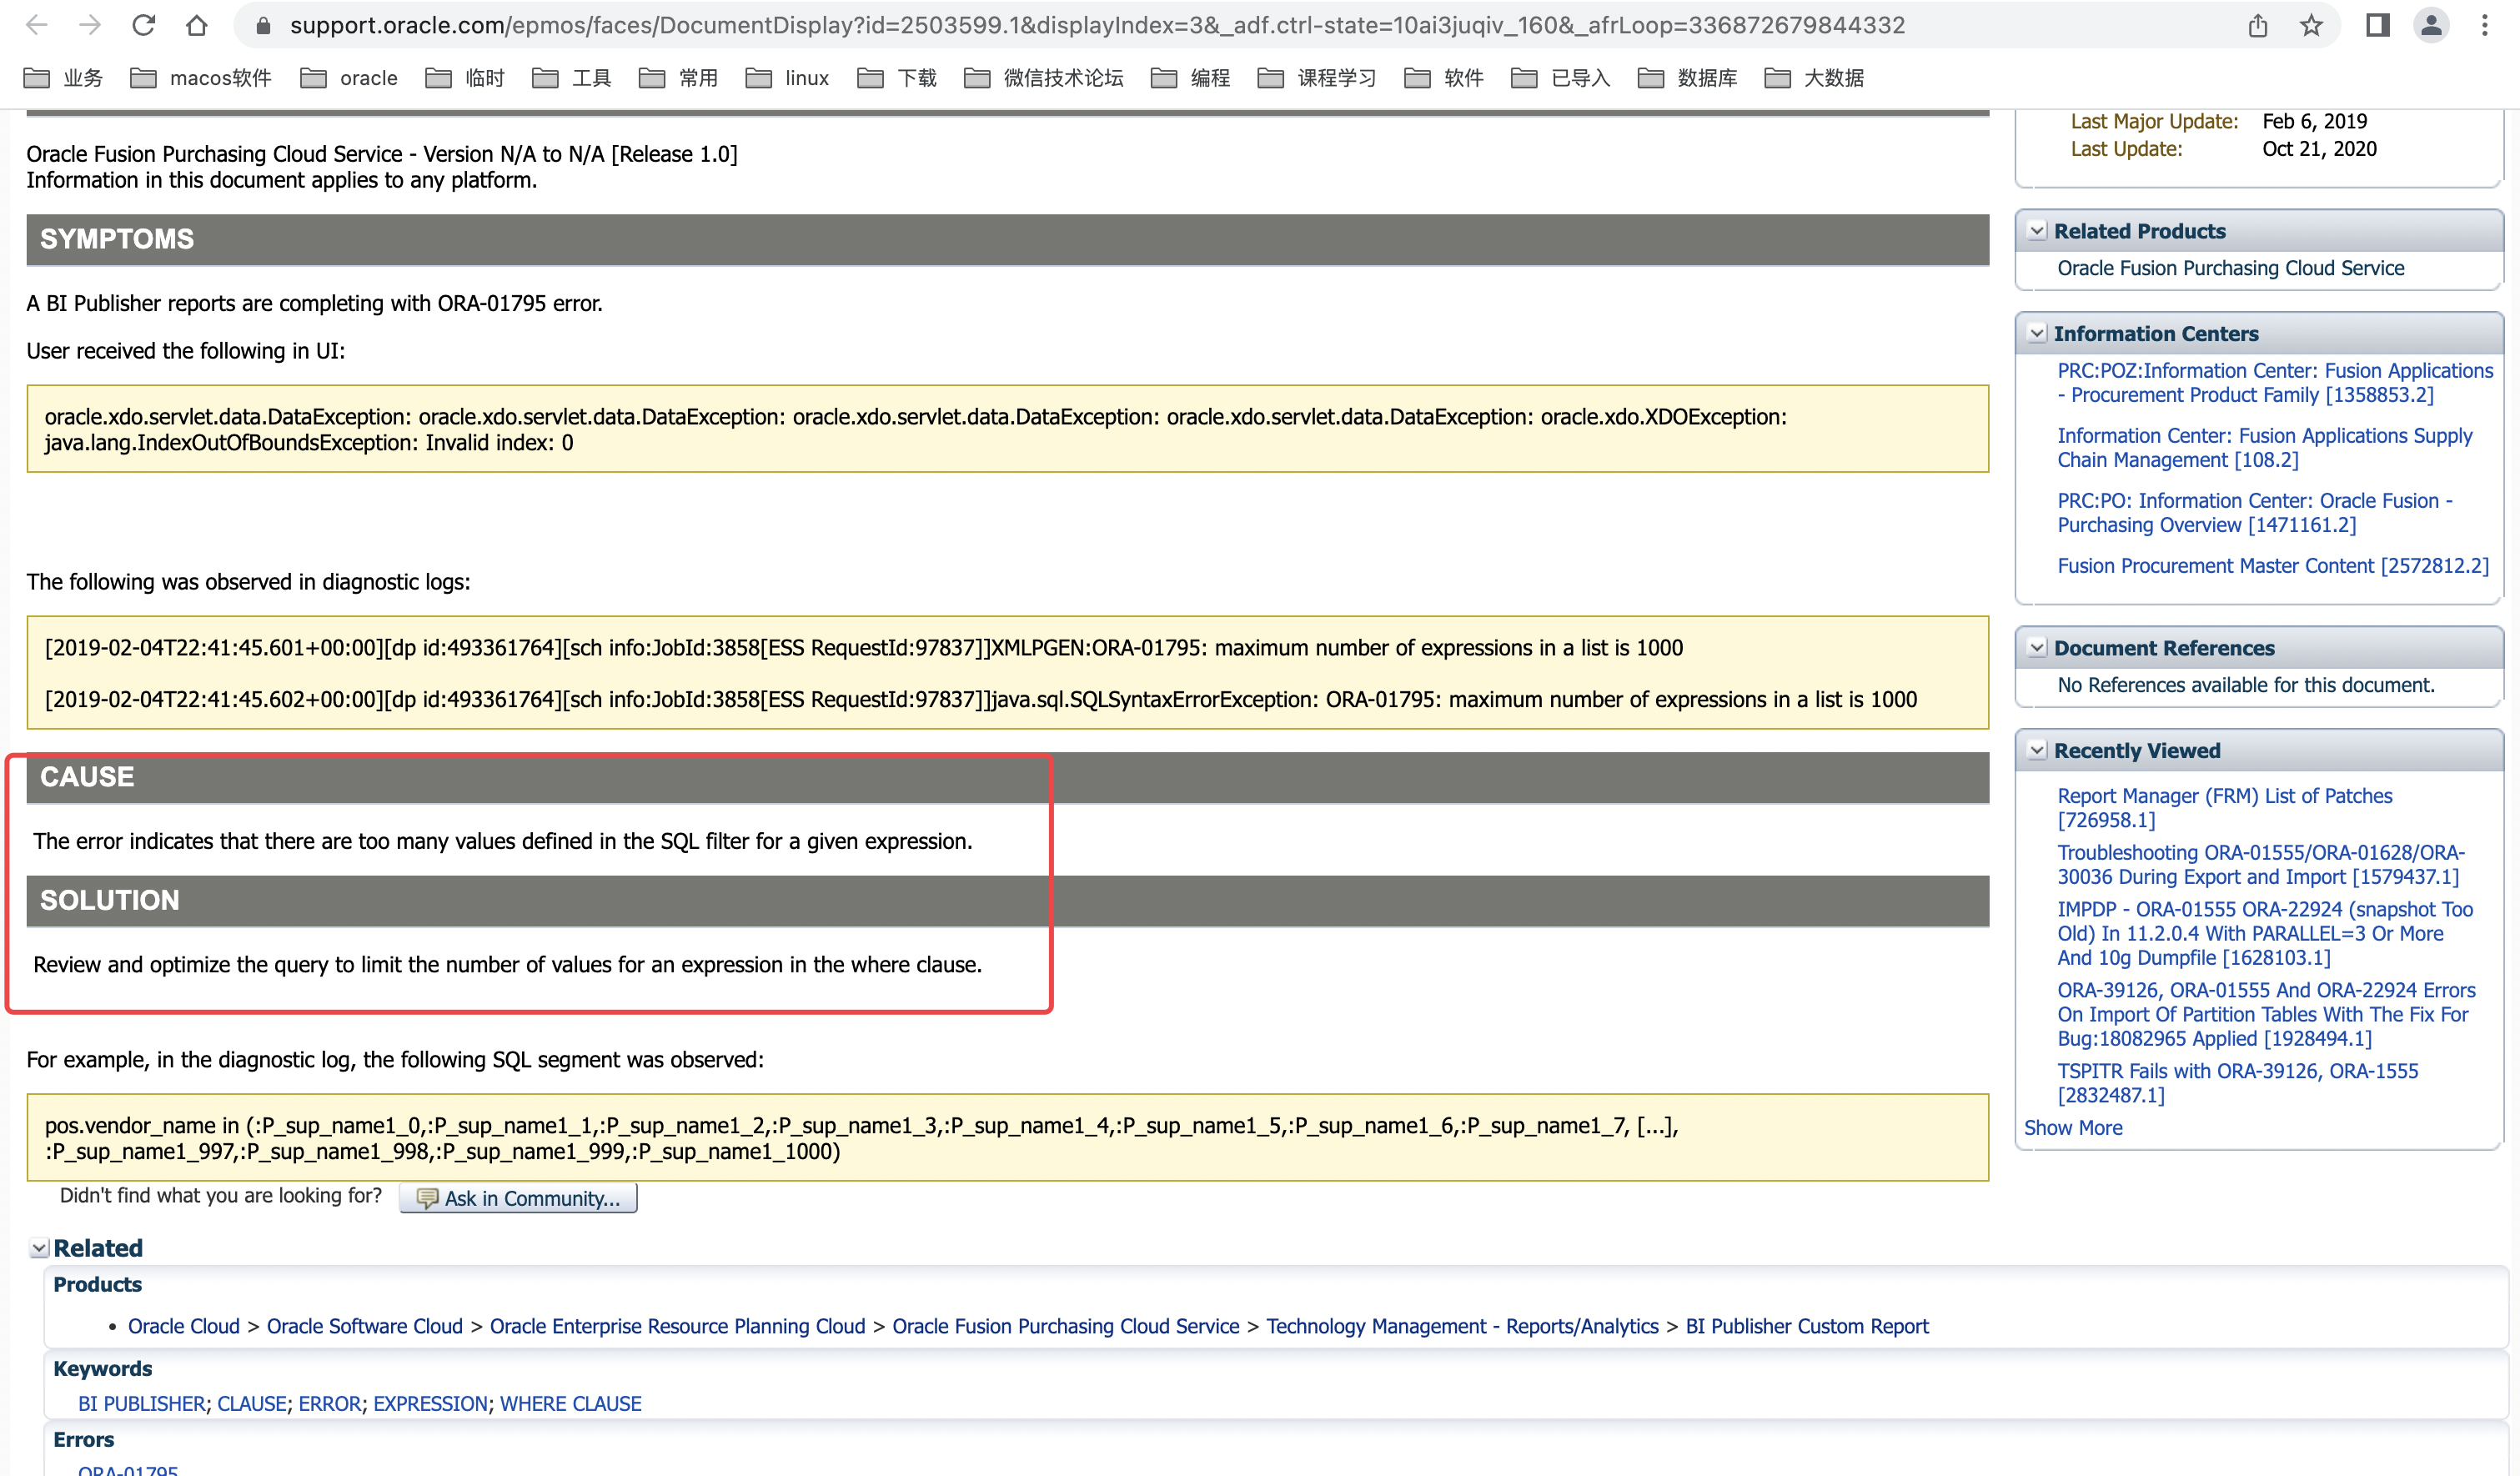This screenshot has width=2520, height=1476.
Task: Open the browser profile avatar
Action: click(x=2432, y=25)
